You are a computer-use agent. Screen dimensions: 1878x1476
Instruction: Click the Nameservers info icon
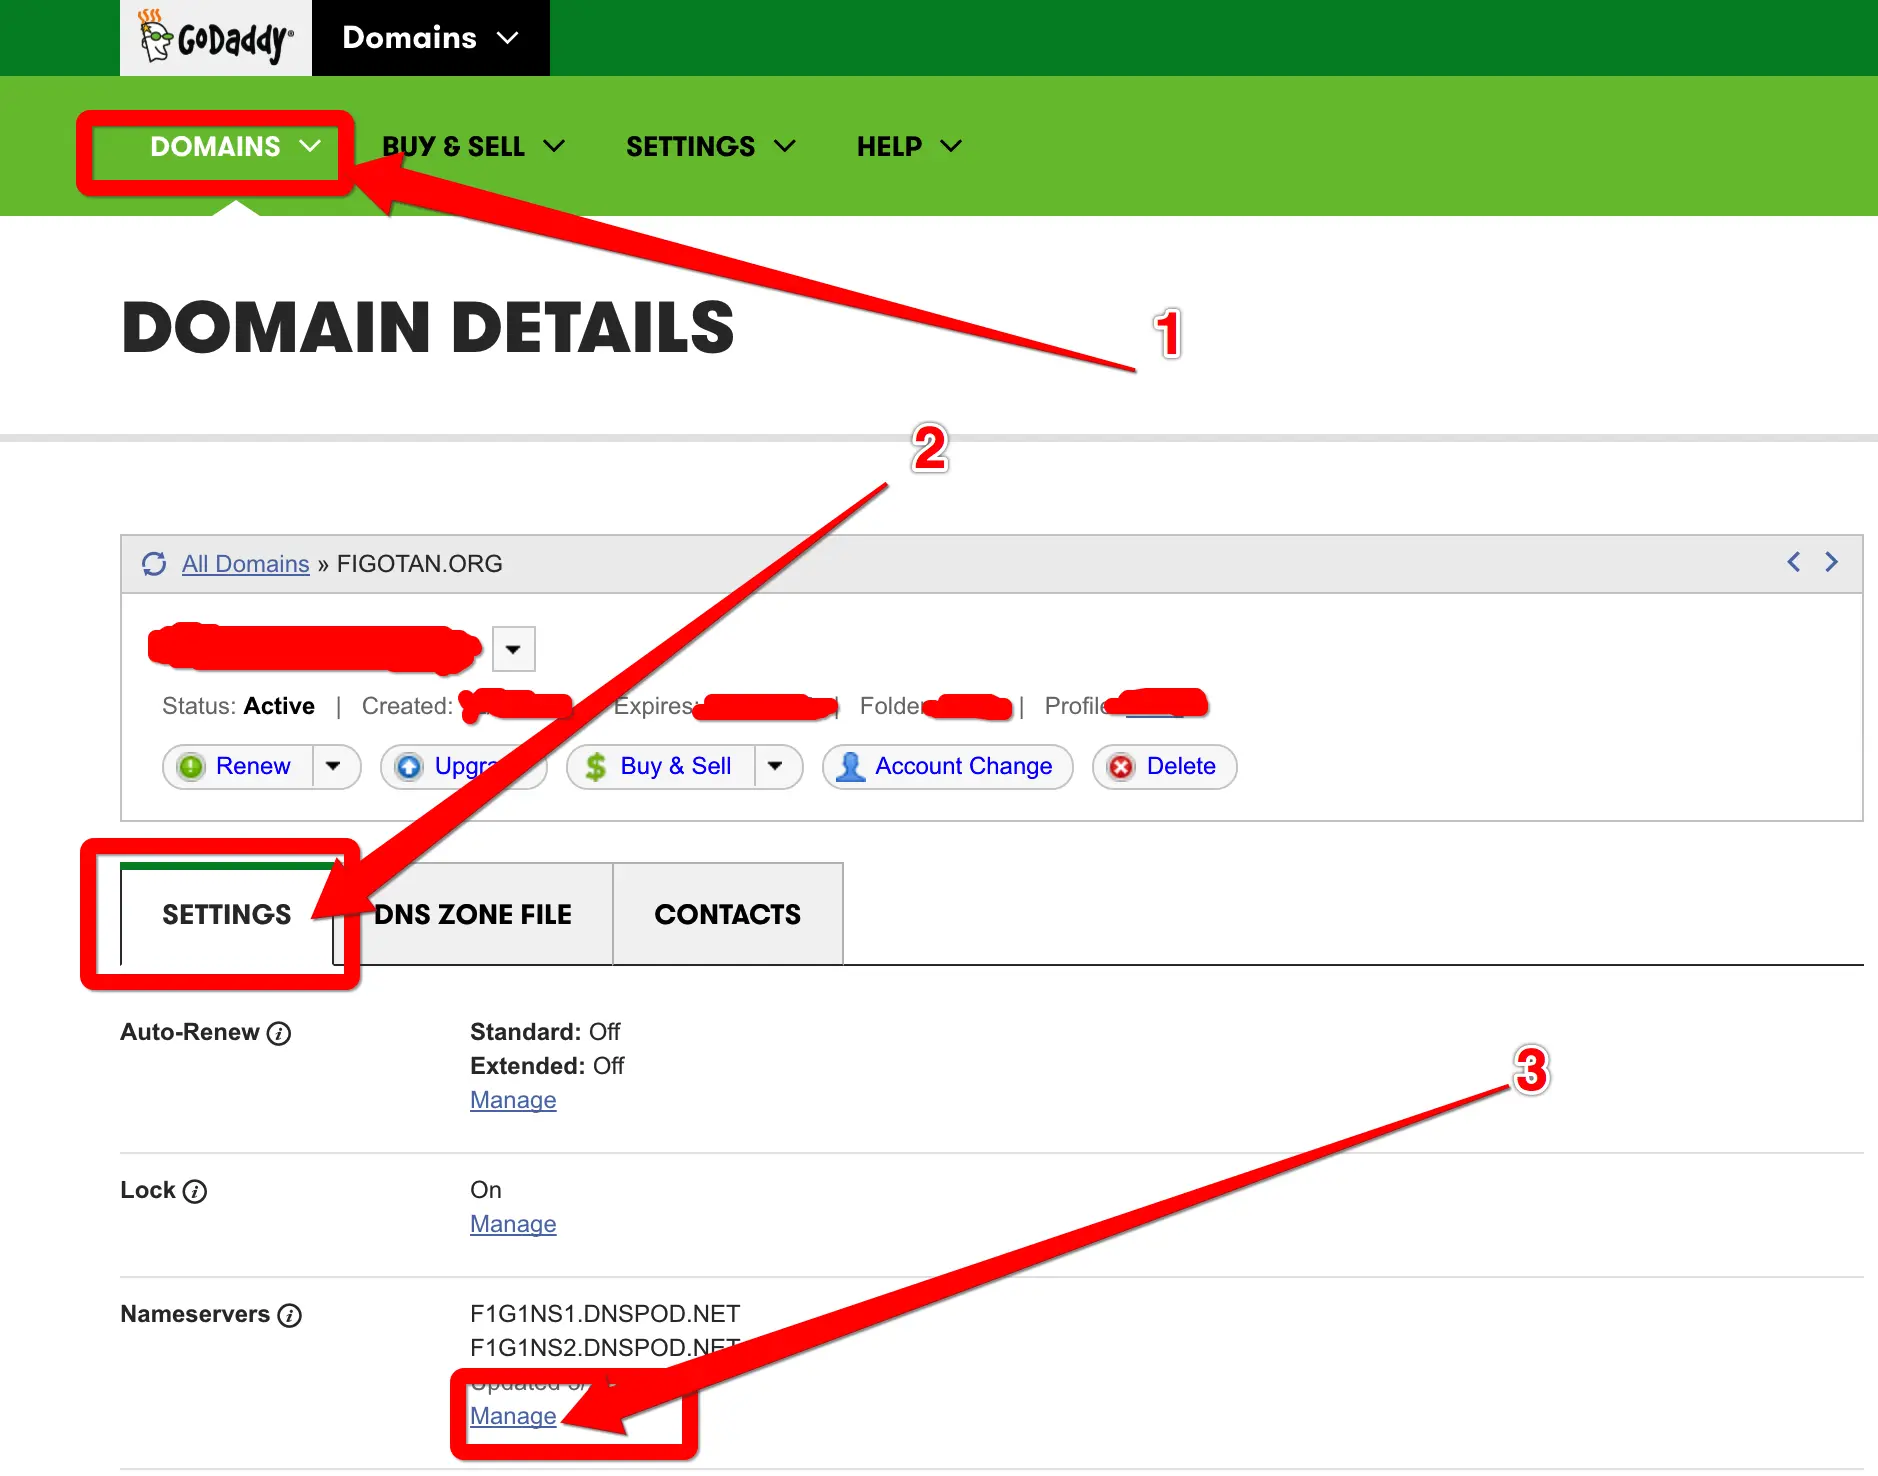coord(289,1316)
